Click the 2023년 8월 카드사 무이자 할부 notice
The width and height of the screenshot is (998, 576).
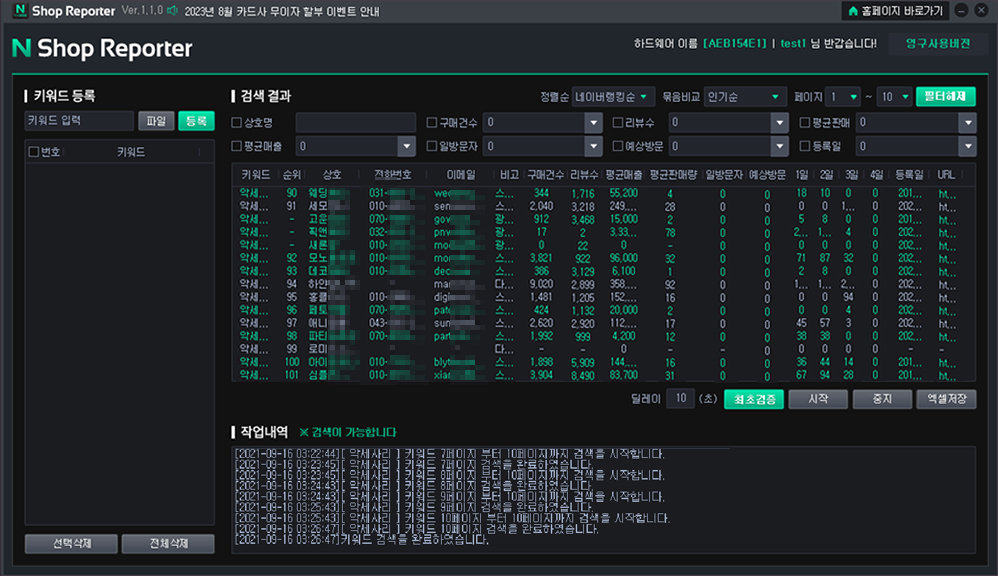tap(282, 11)
